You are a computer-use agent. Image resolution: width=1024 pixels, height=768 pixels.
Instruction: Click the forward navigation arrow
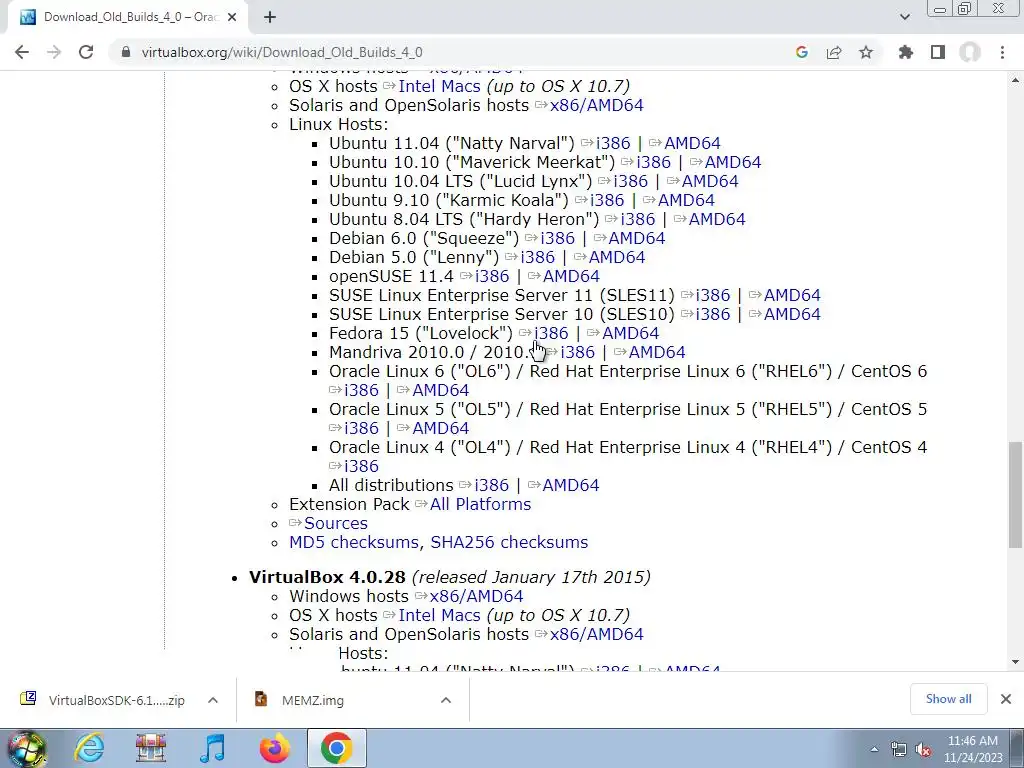pyautogui.click(x=54, y=52)
